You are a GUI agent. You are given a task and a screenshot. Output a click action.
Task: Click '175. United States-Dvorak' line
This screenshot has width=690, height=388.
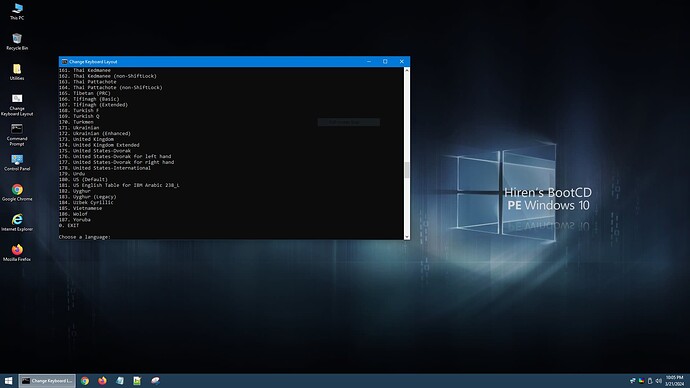(95, 150)
